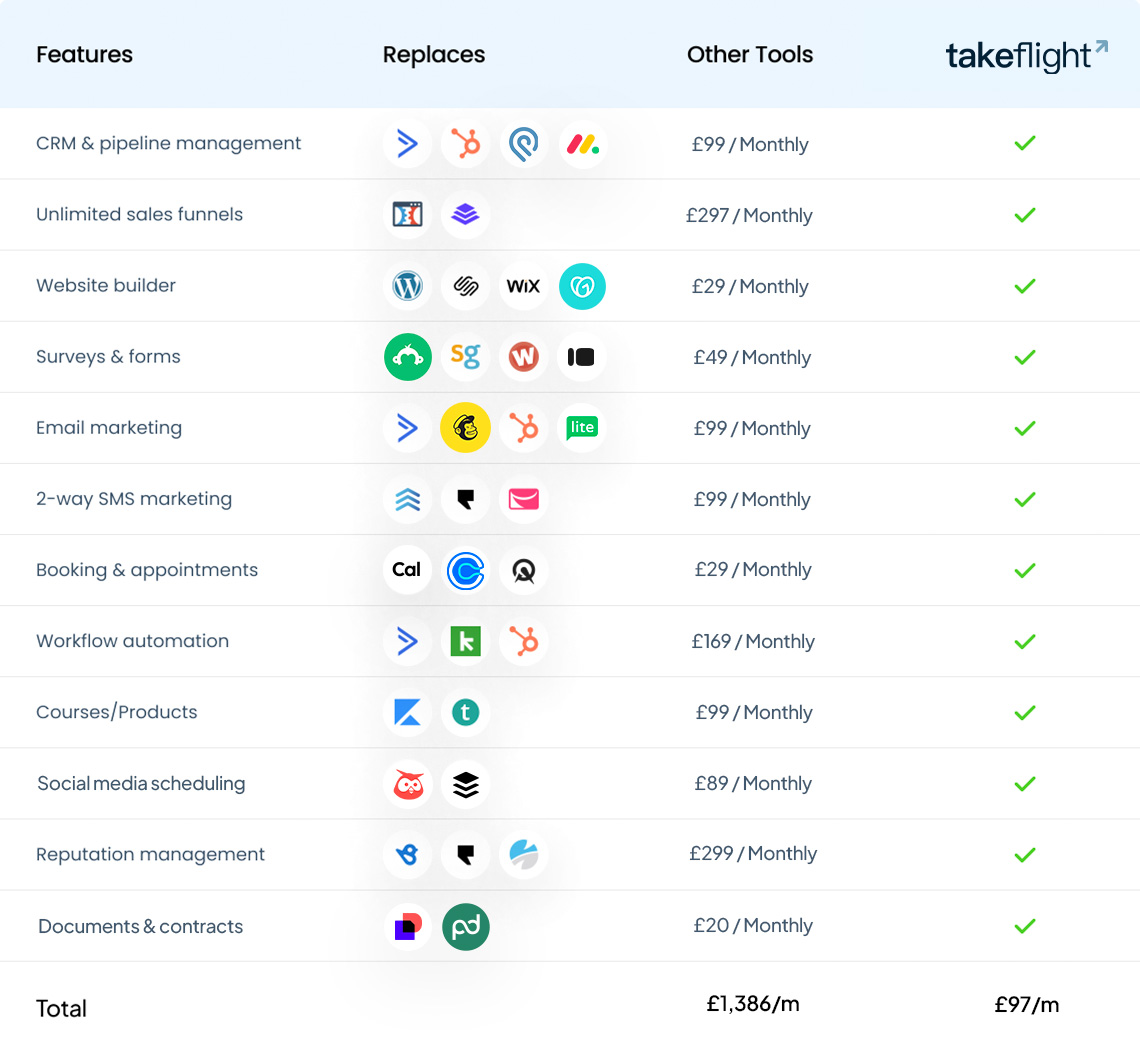
Task: Click the HubSpot icon in the CRM row
Action: point(465,144)
